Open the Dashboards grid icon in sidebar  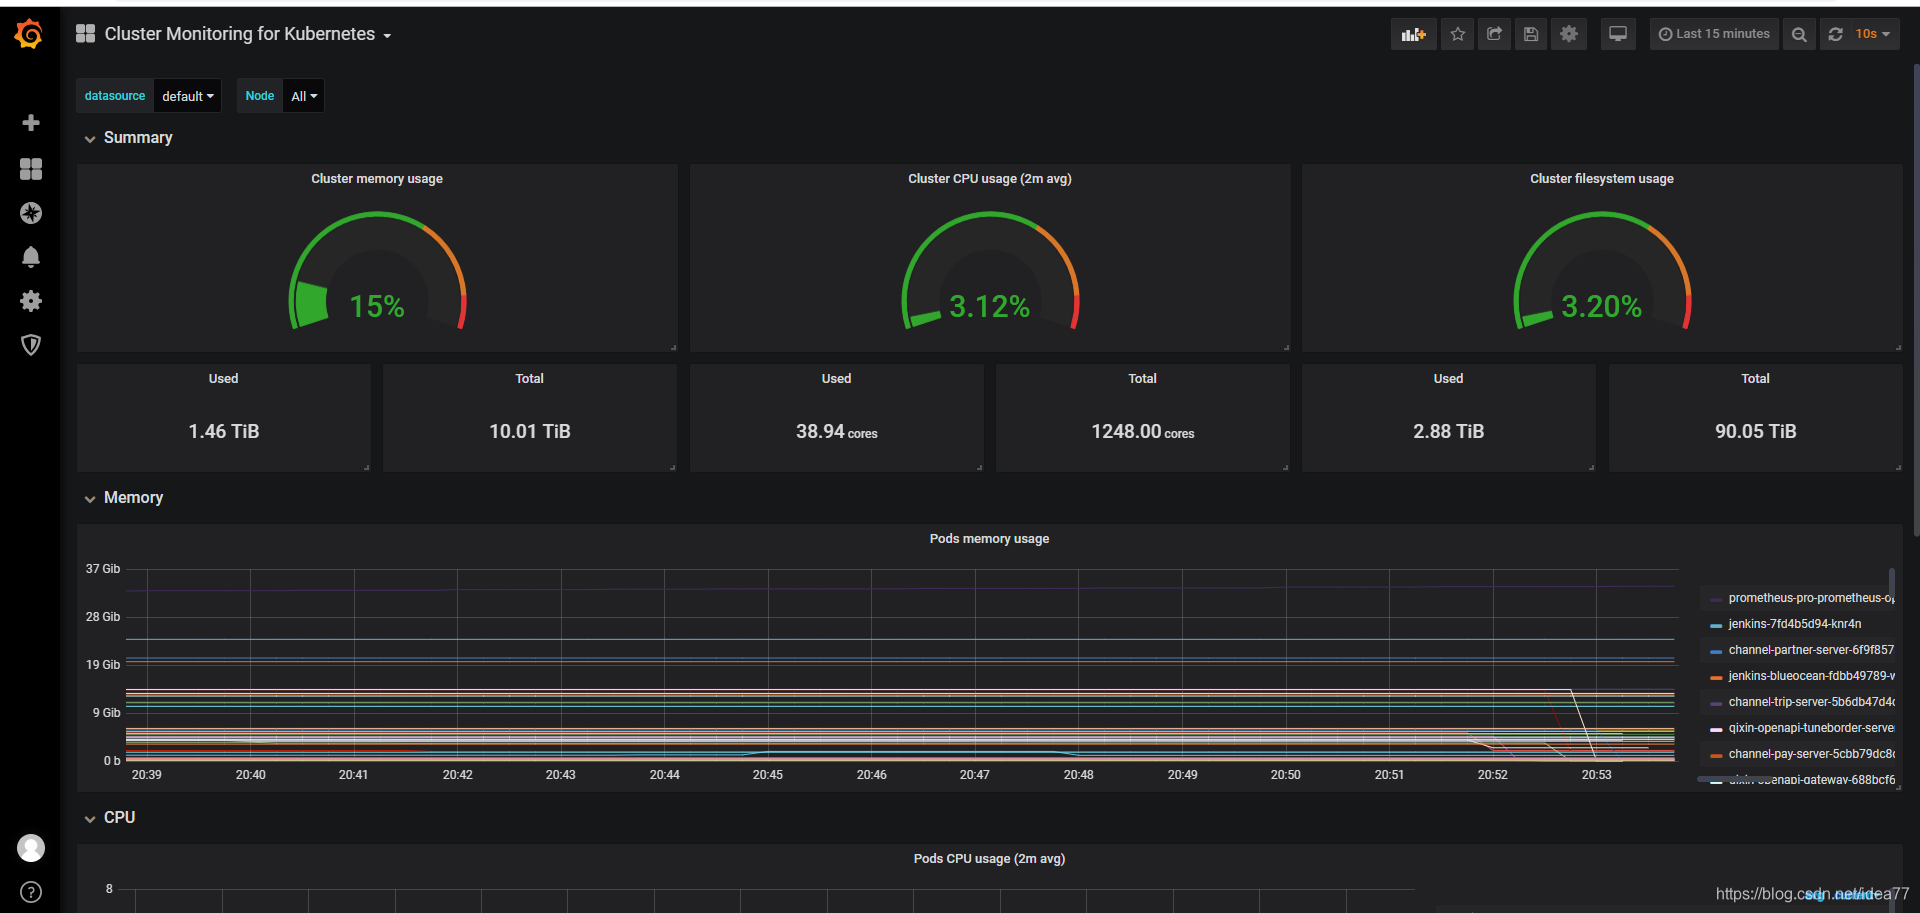click(31, 169)
